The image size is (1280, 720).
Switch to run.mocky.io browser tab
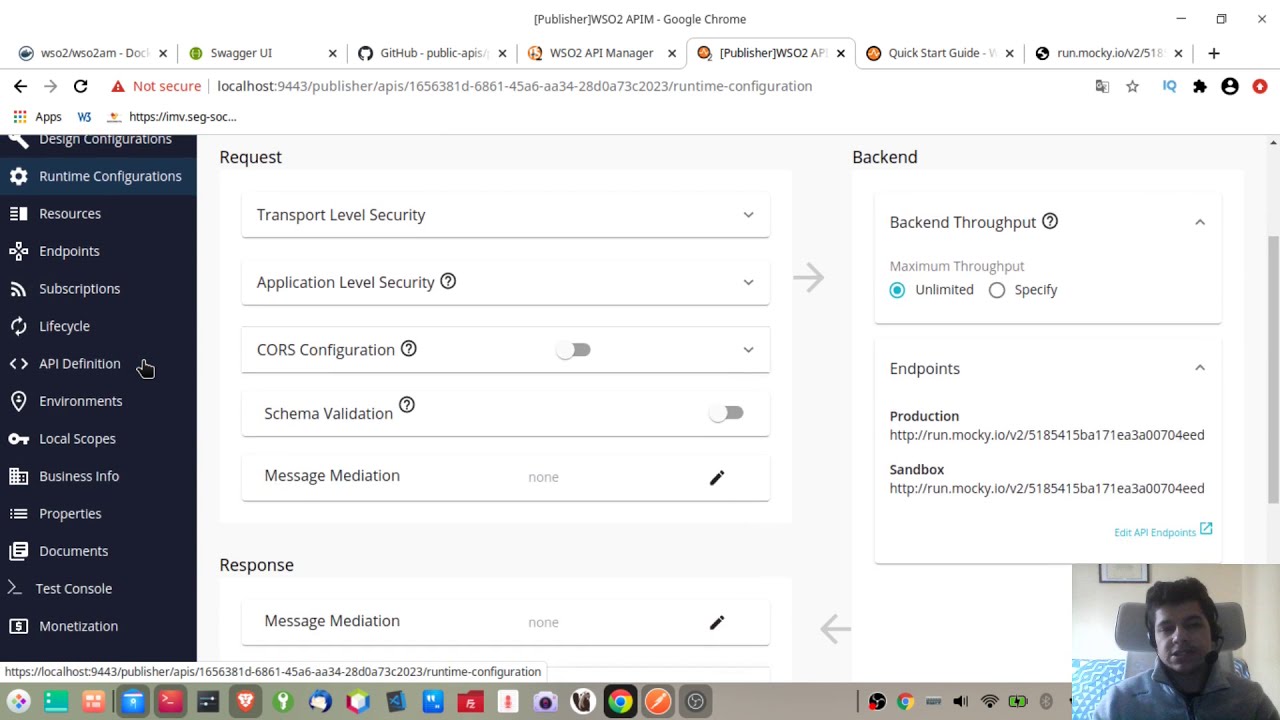1109,53
